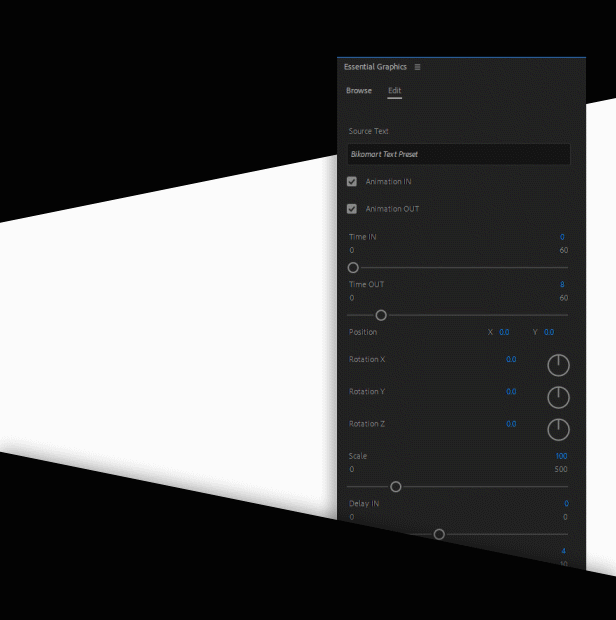Click the Delay IN slider handle
The height and width of the screenshot is (620, 616).
[x=439, y=535]
